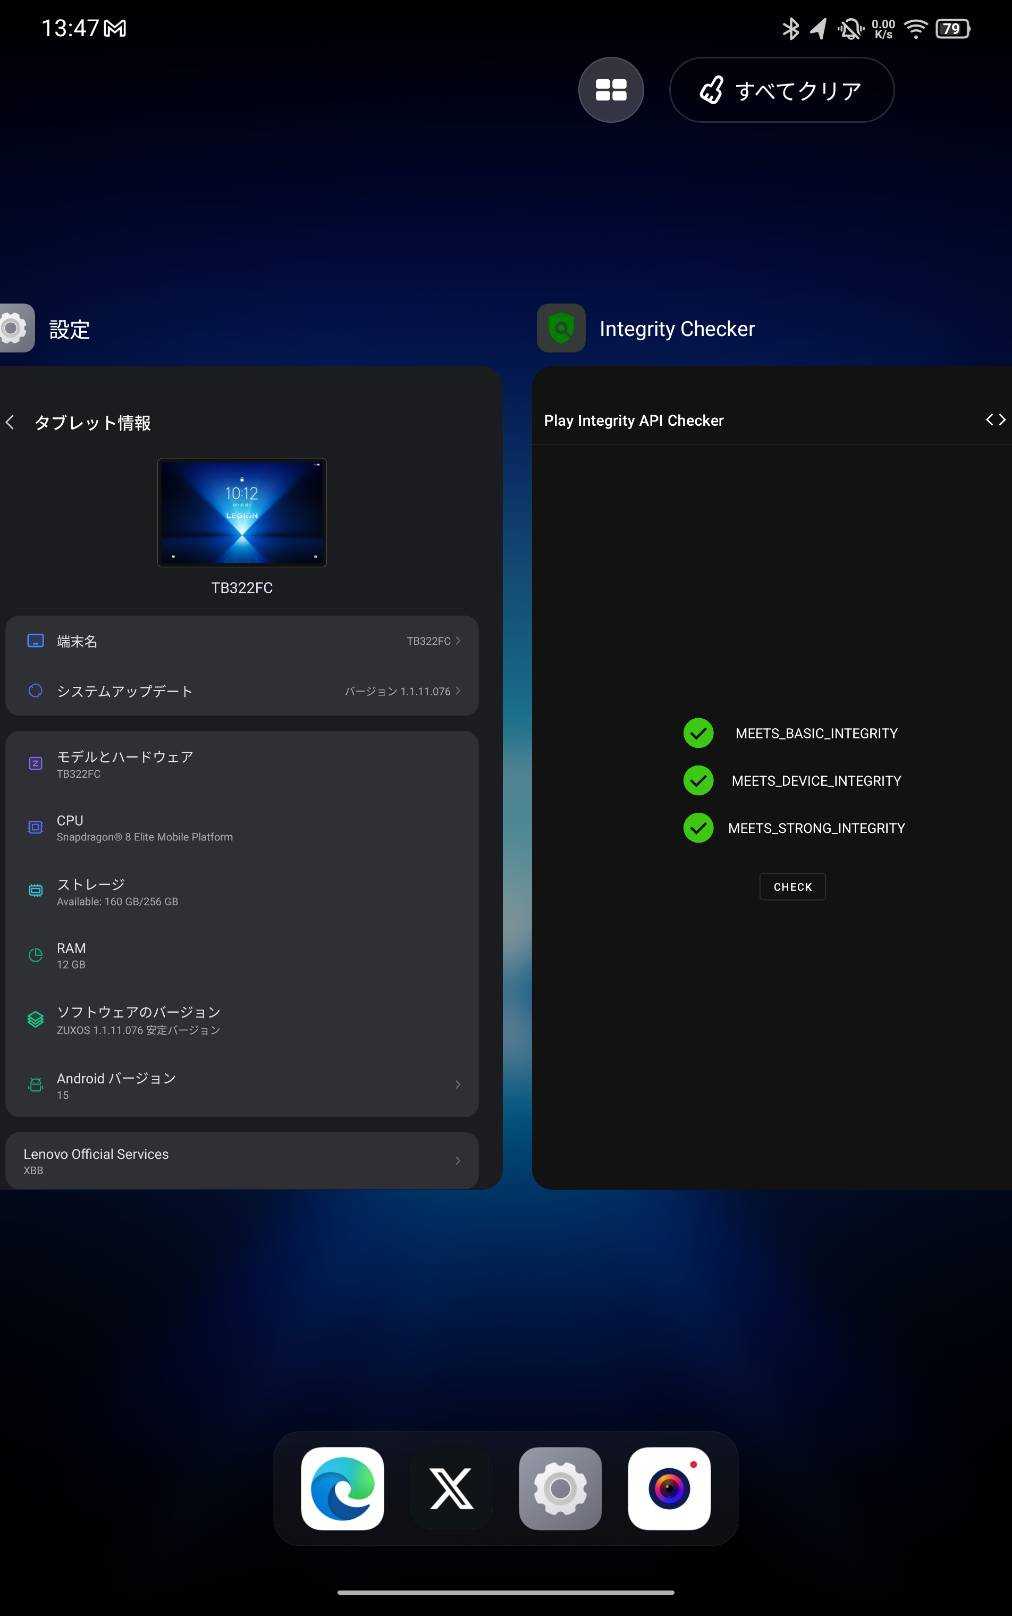Tap the MEETS_STRONG_INTEGRITY green check
1012x1616 pixels.
pyautogui.click(x=698, y=828)
